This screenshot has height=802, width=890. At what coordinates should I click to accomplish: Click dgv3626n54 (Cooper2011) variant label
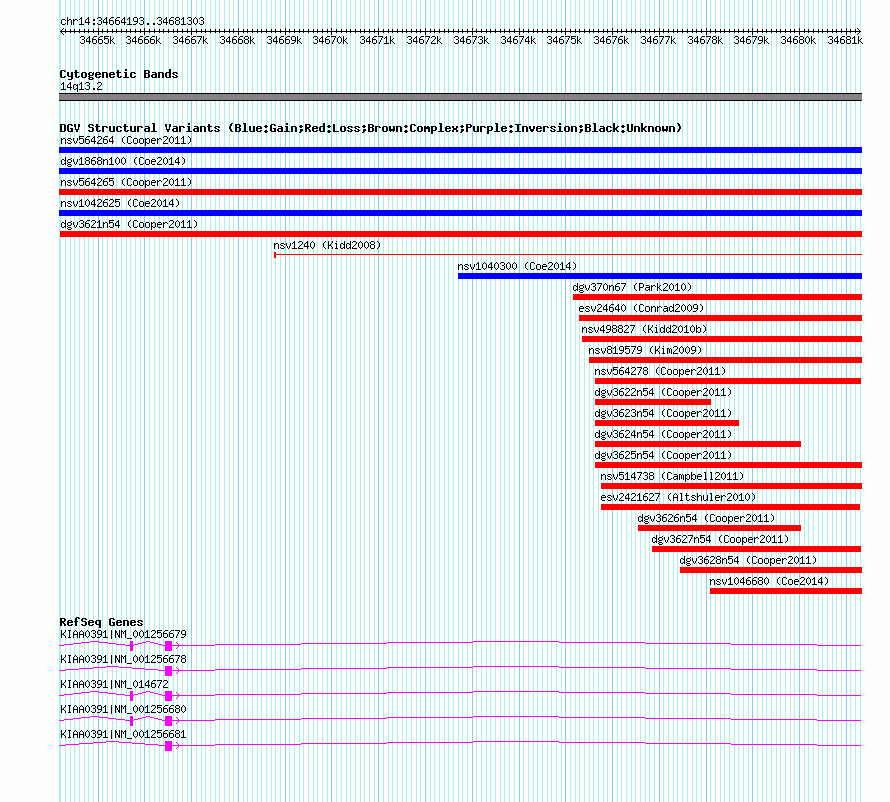pyautogui.click(x=706, y=518)
